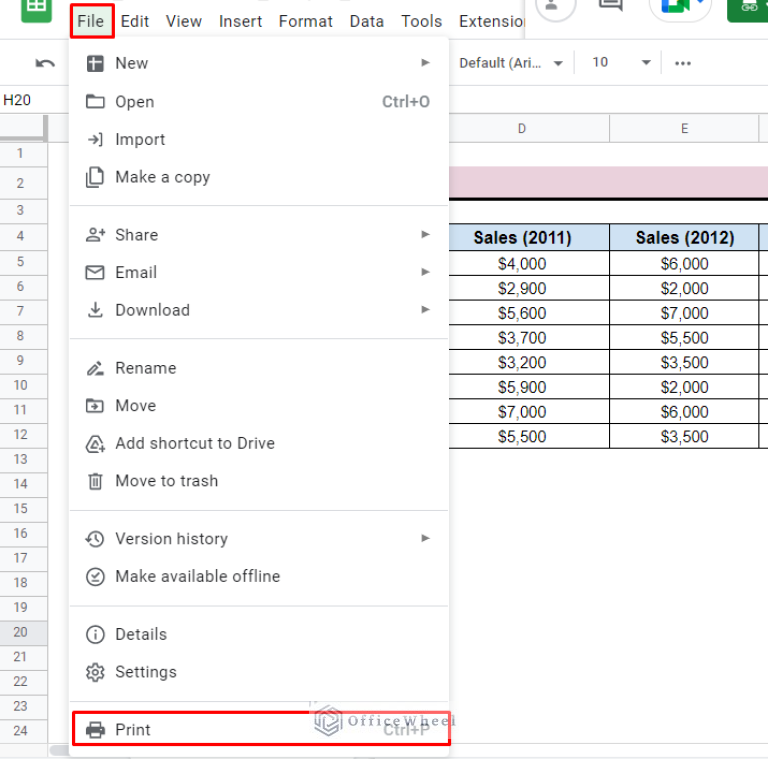Click the Google Sheets logo icon
768x759 pixels.
coord(37,8)
